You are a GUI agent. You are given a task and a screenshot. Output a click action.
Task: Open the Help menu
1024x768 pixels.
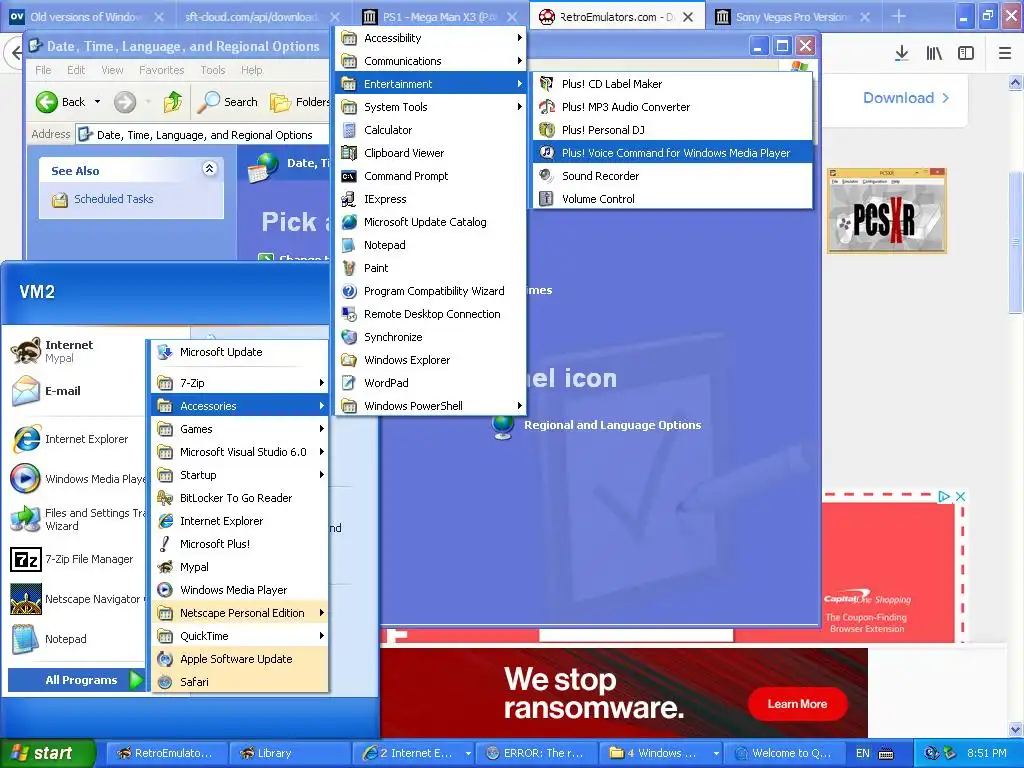click(251, 70)
